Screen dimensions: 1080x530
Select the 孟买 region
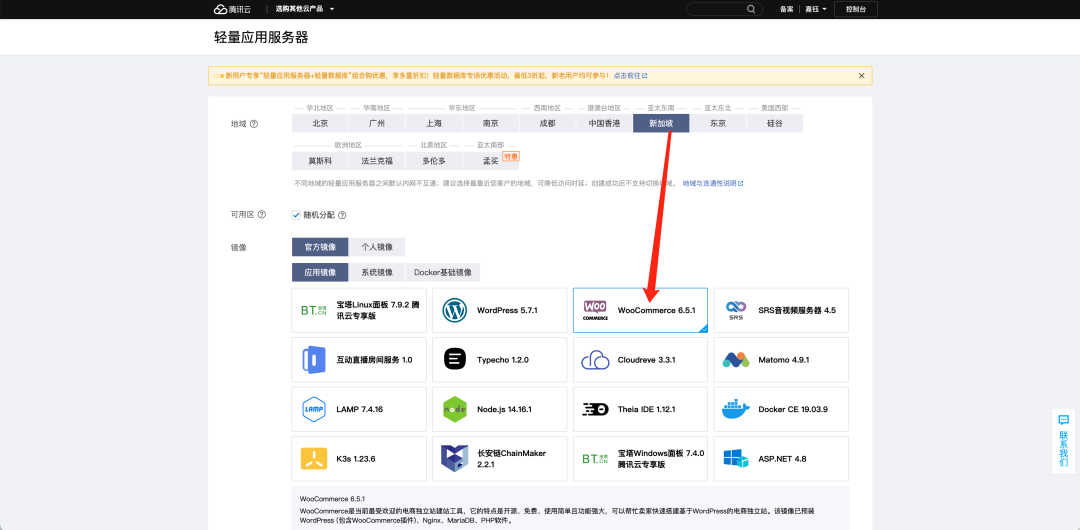490,161
